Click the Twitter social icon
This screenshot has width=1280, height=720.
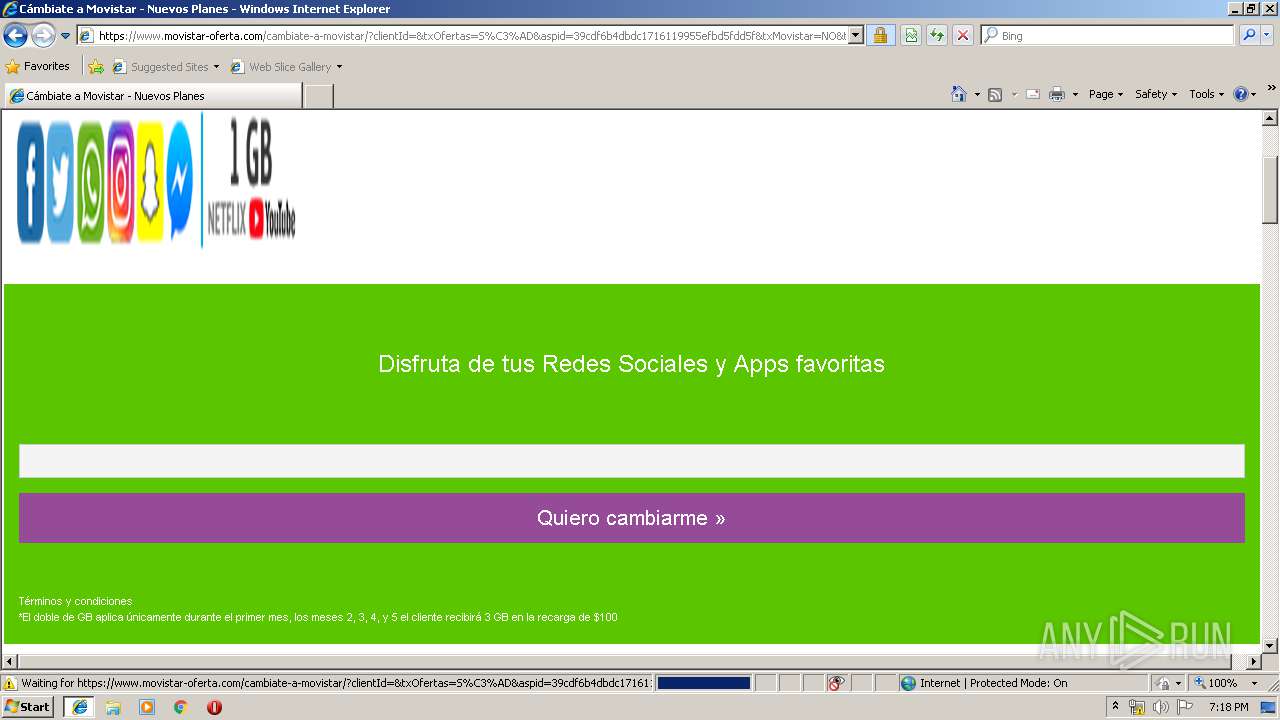coord(60,182)
